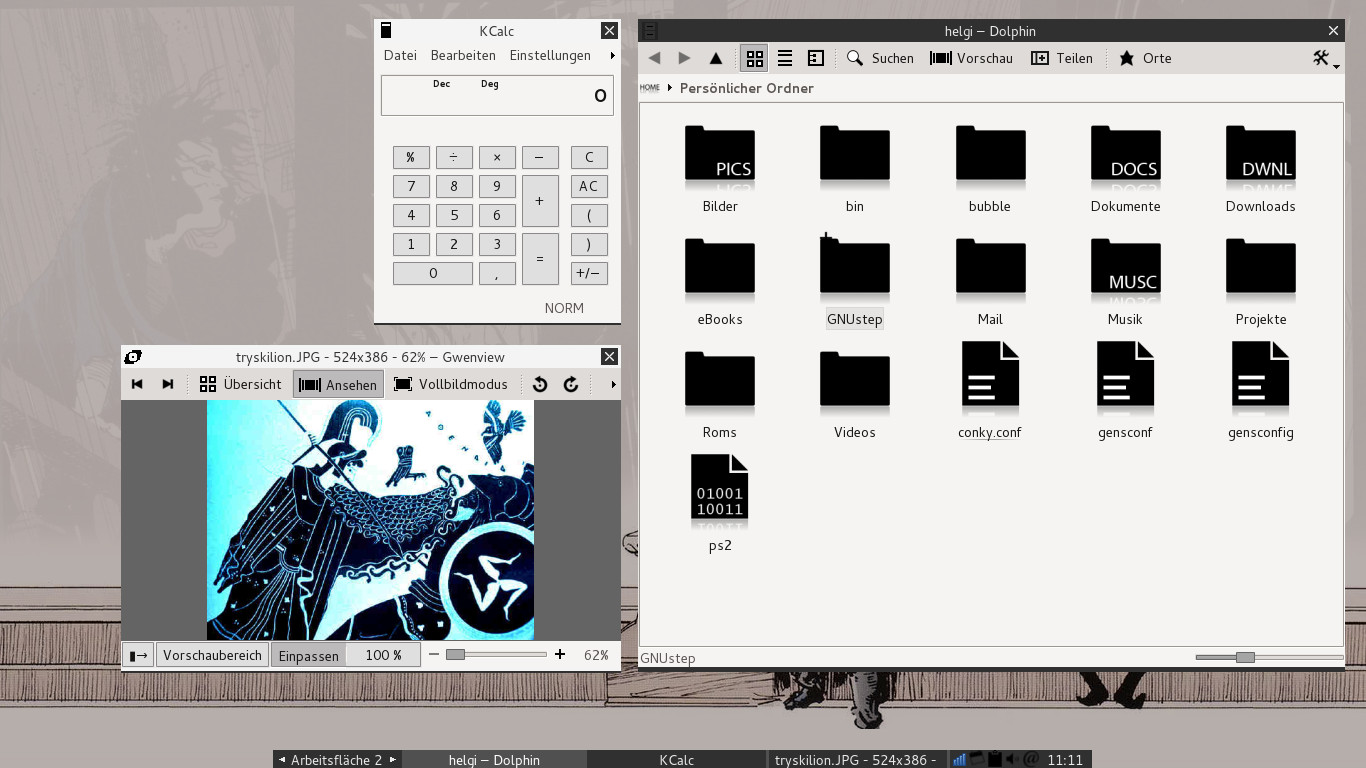Open the Videos folder

point(855,394)
